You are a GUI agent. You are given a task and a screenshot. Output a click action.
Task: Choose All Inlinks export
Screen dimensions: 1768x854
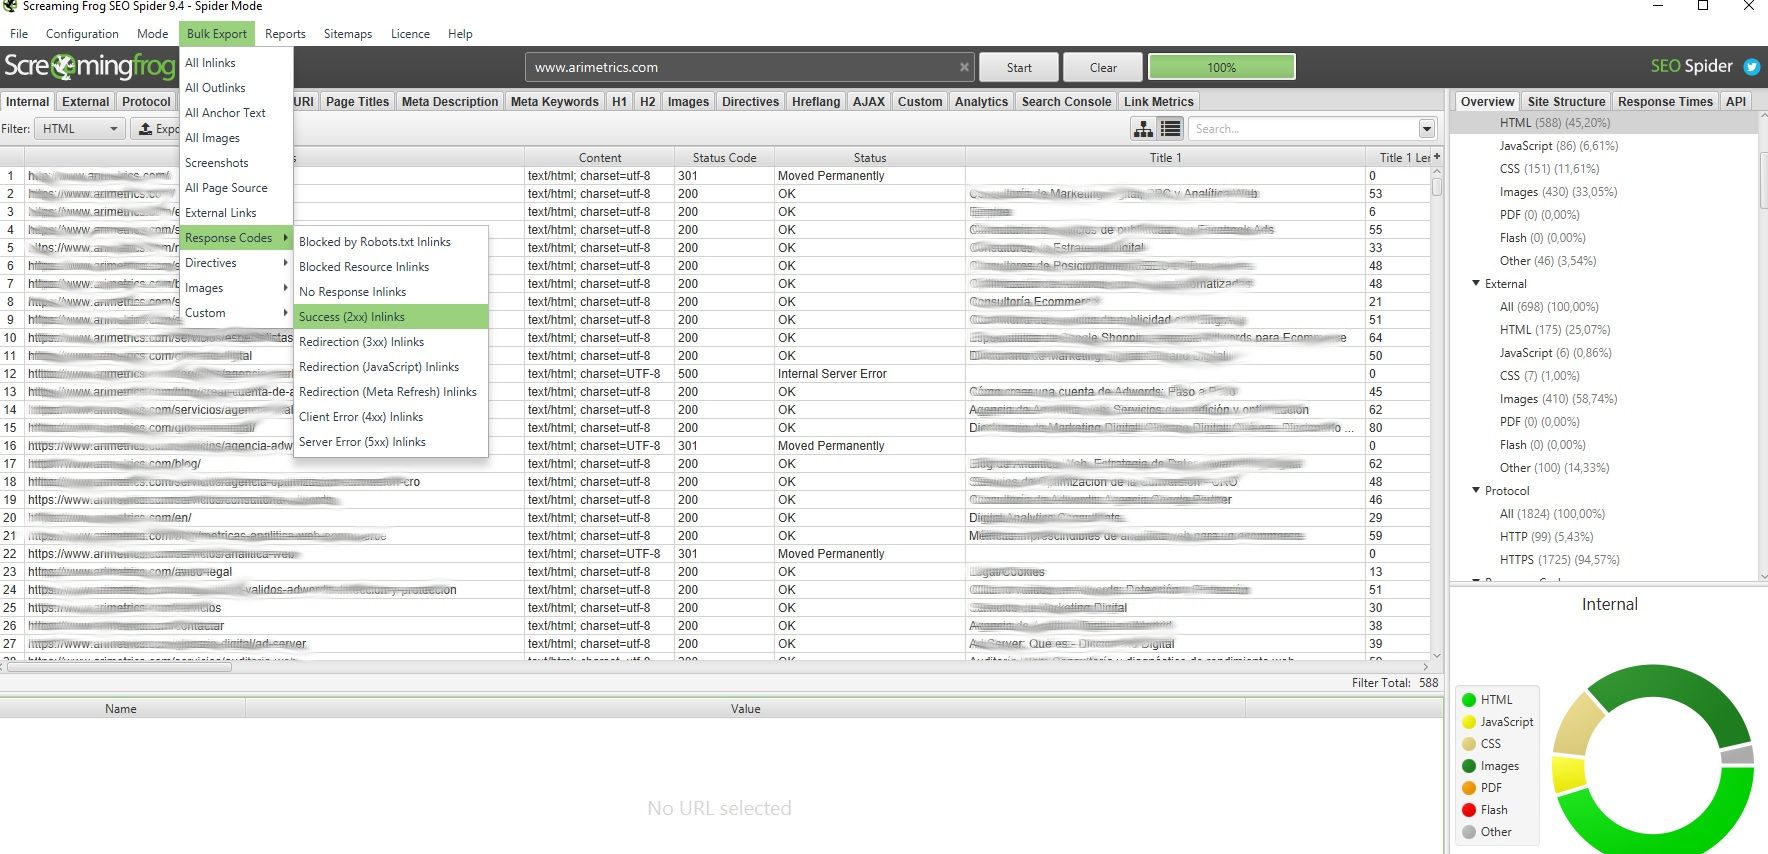[236, 63]
